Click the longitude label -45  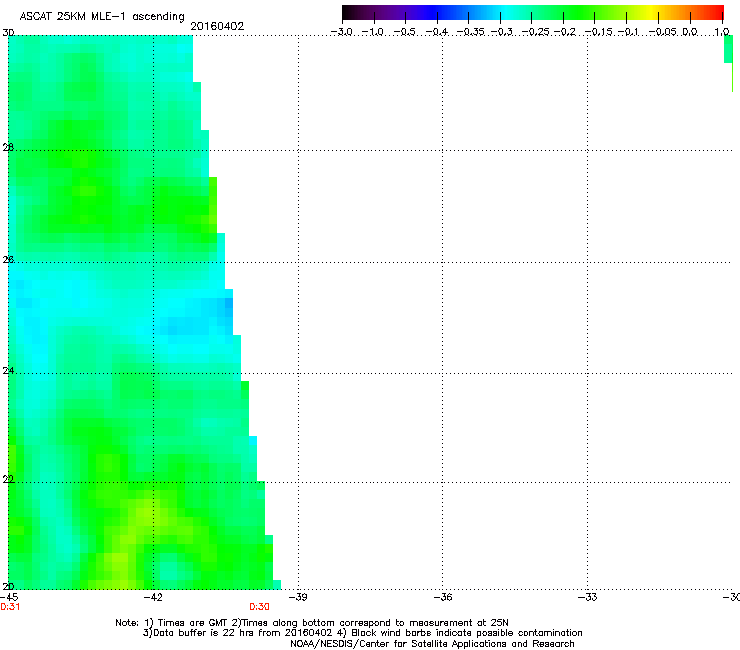point(9,597)
